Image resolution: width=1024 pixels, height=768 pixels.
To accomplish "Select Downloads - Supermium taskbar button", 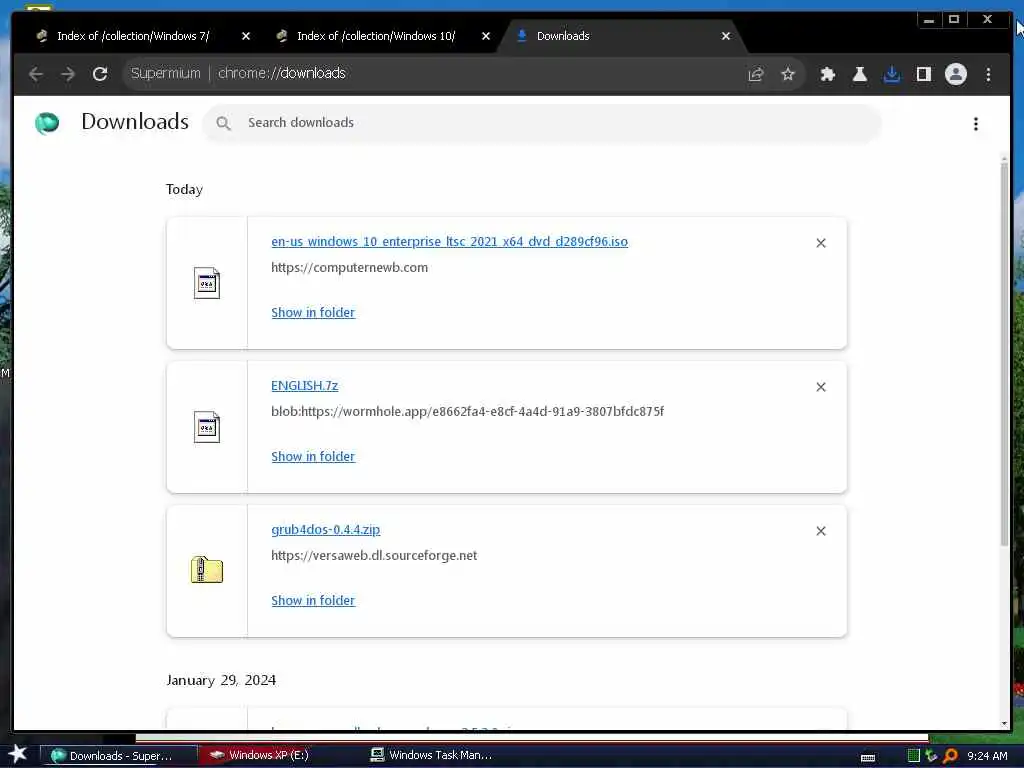I will (x=119, y=756).
